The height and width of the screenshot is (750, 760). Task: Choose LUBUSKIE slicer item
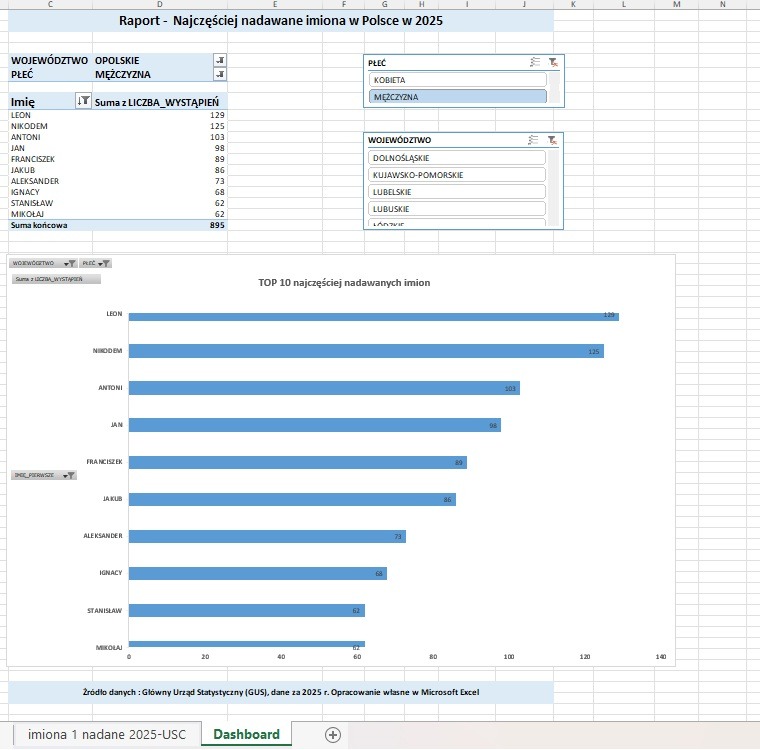click(x=457, y=209)
